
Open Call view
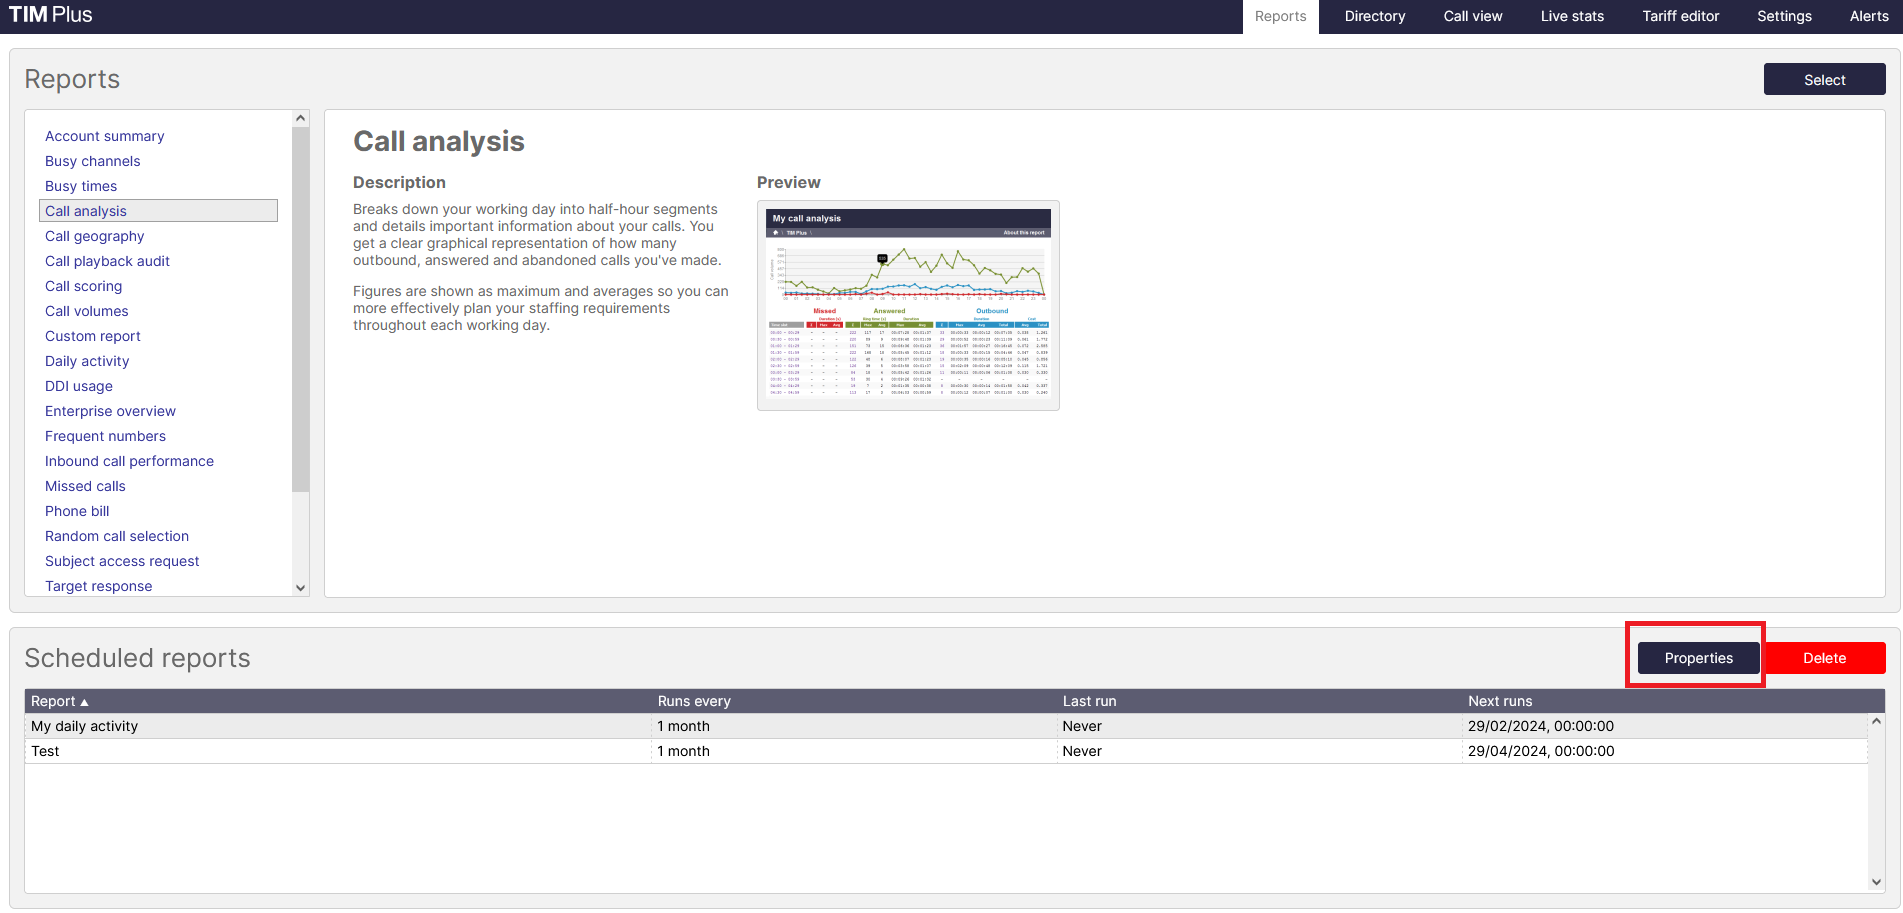click(x=1472, y=16)
